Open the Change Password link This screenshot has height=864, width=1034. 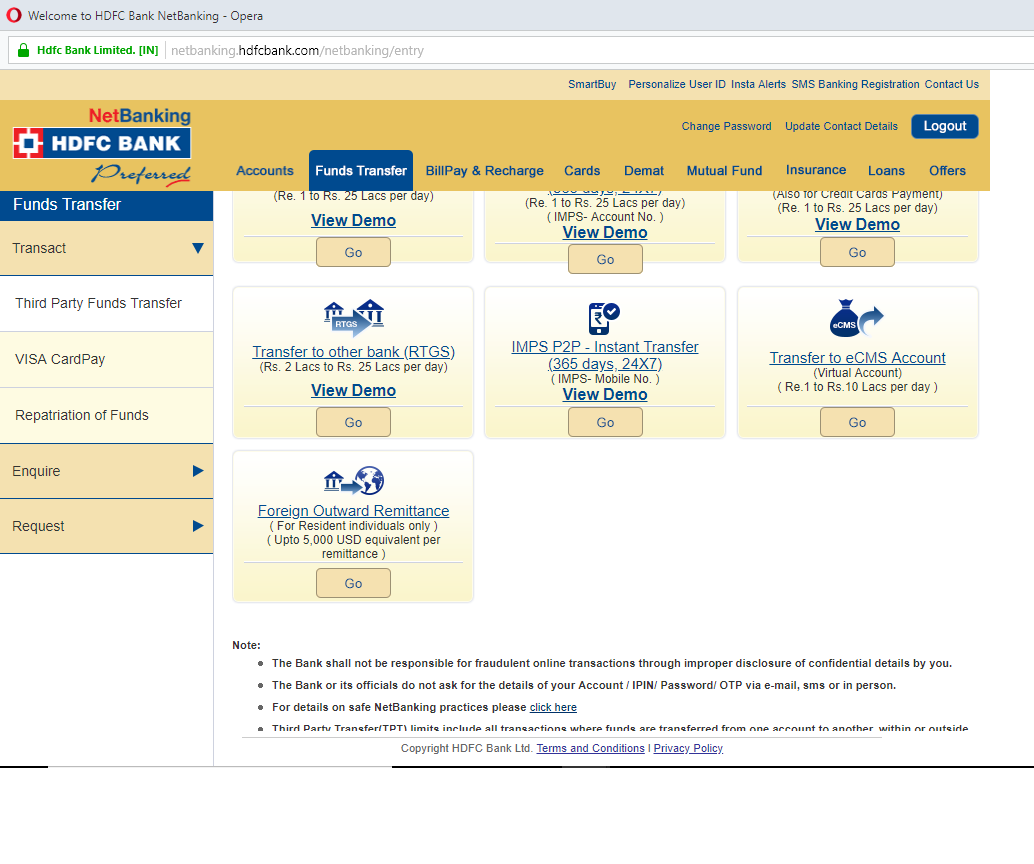pyautogui.click(x=726, y=126)
